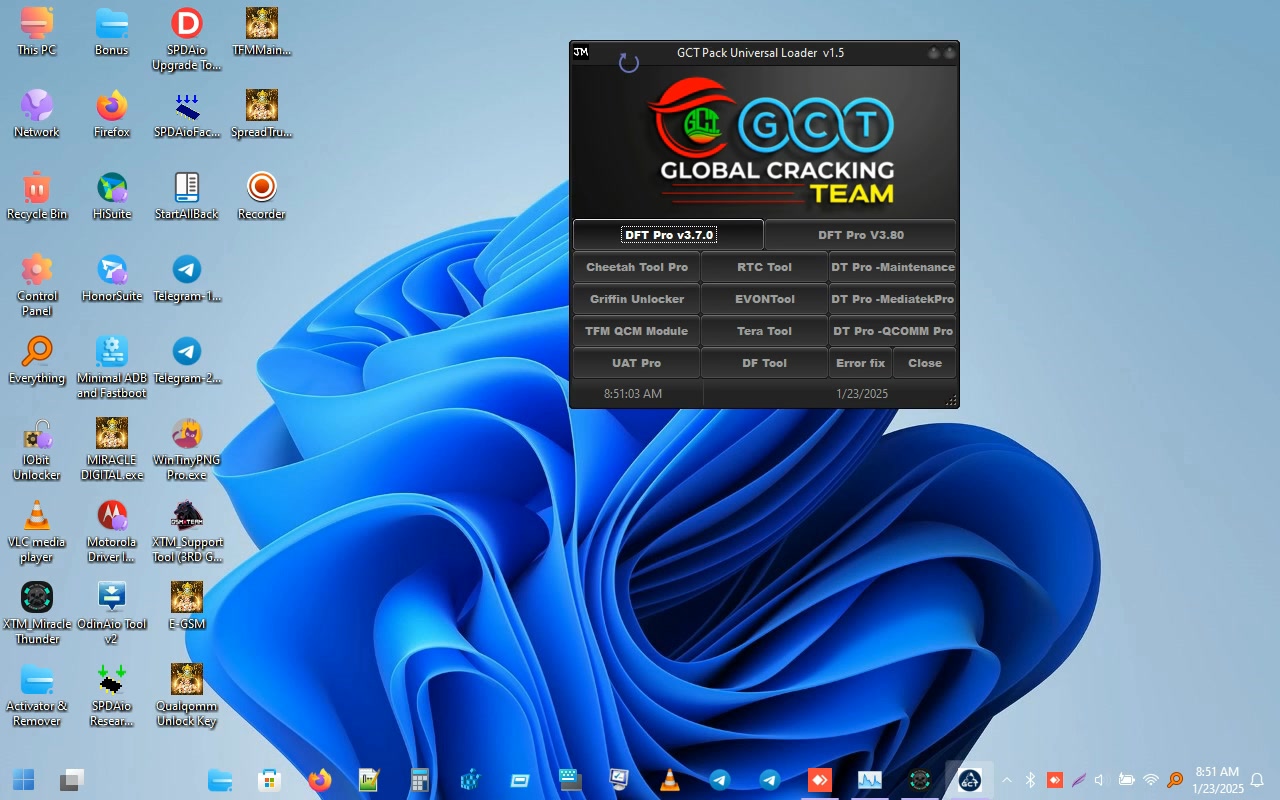Open HiSuite desktop icon

[x=112, y=196]
